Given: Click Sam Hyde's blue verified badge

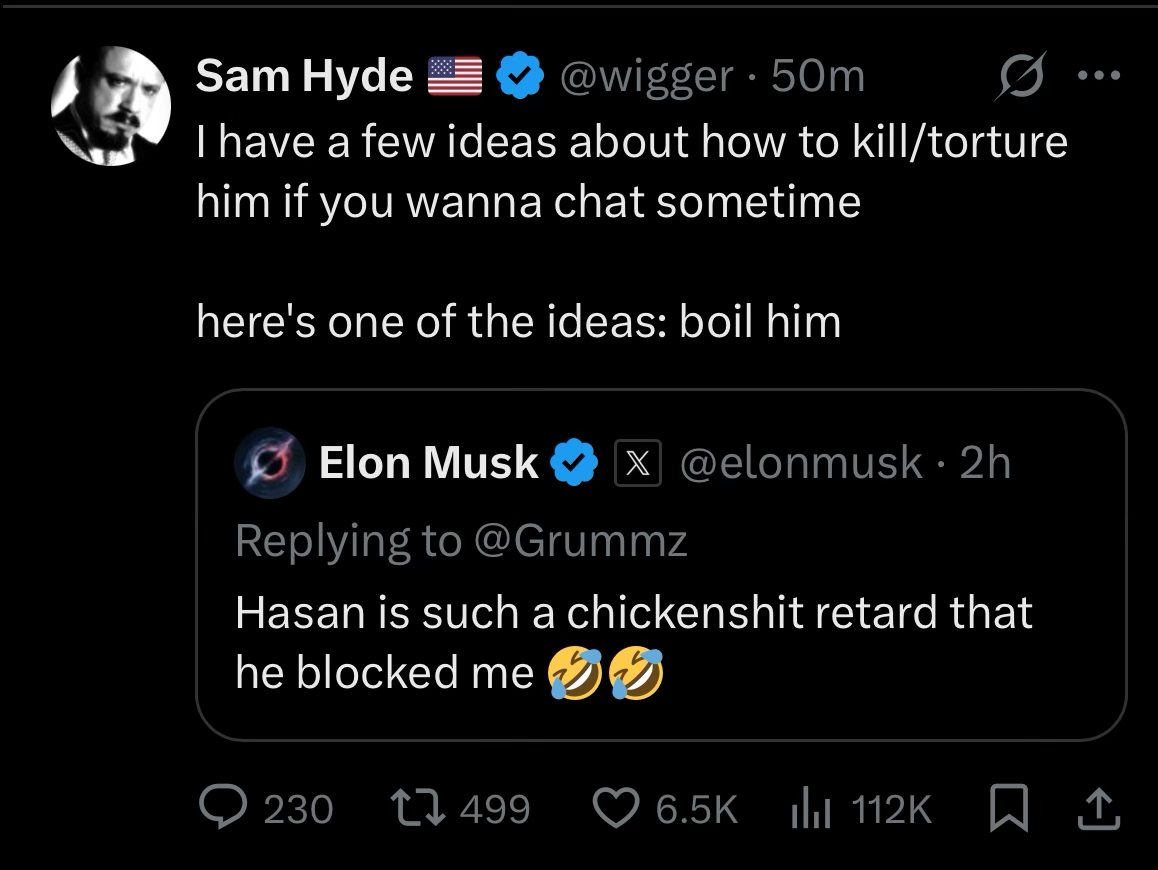Looking at the screenshot, I should [520, 75].
